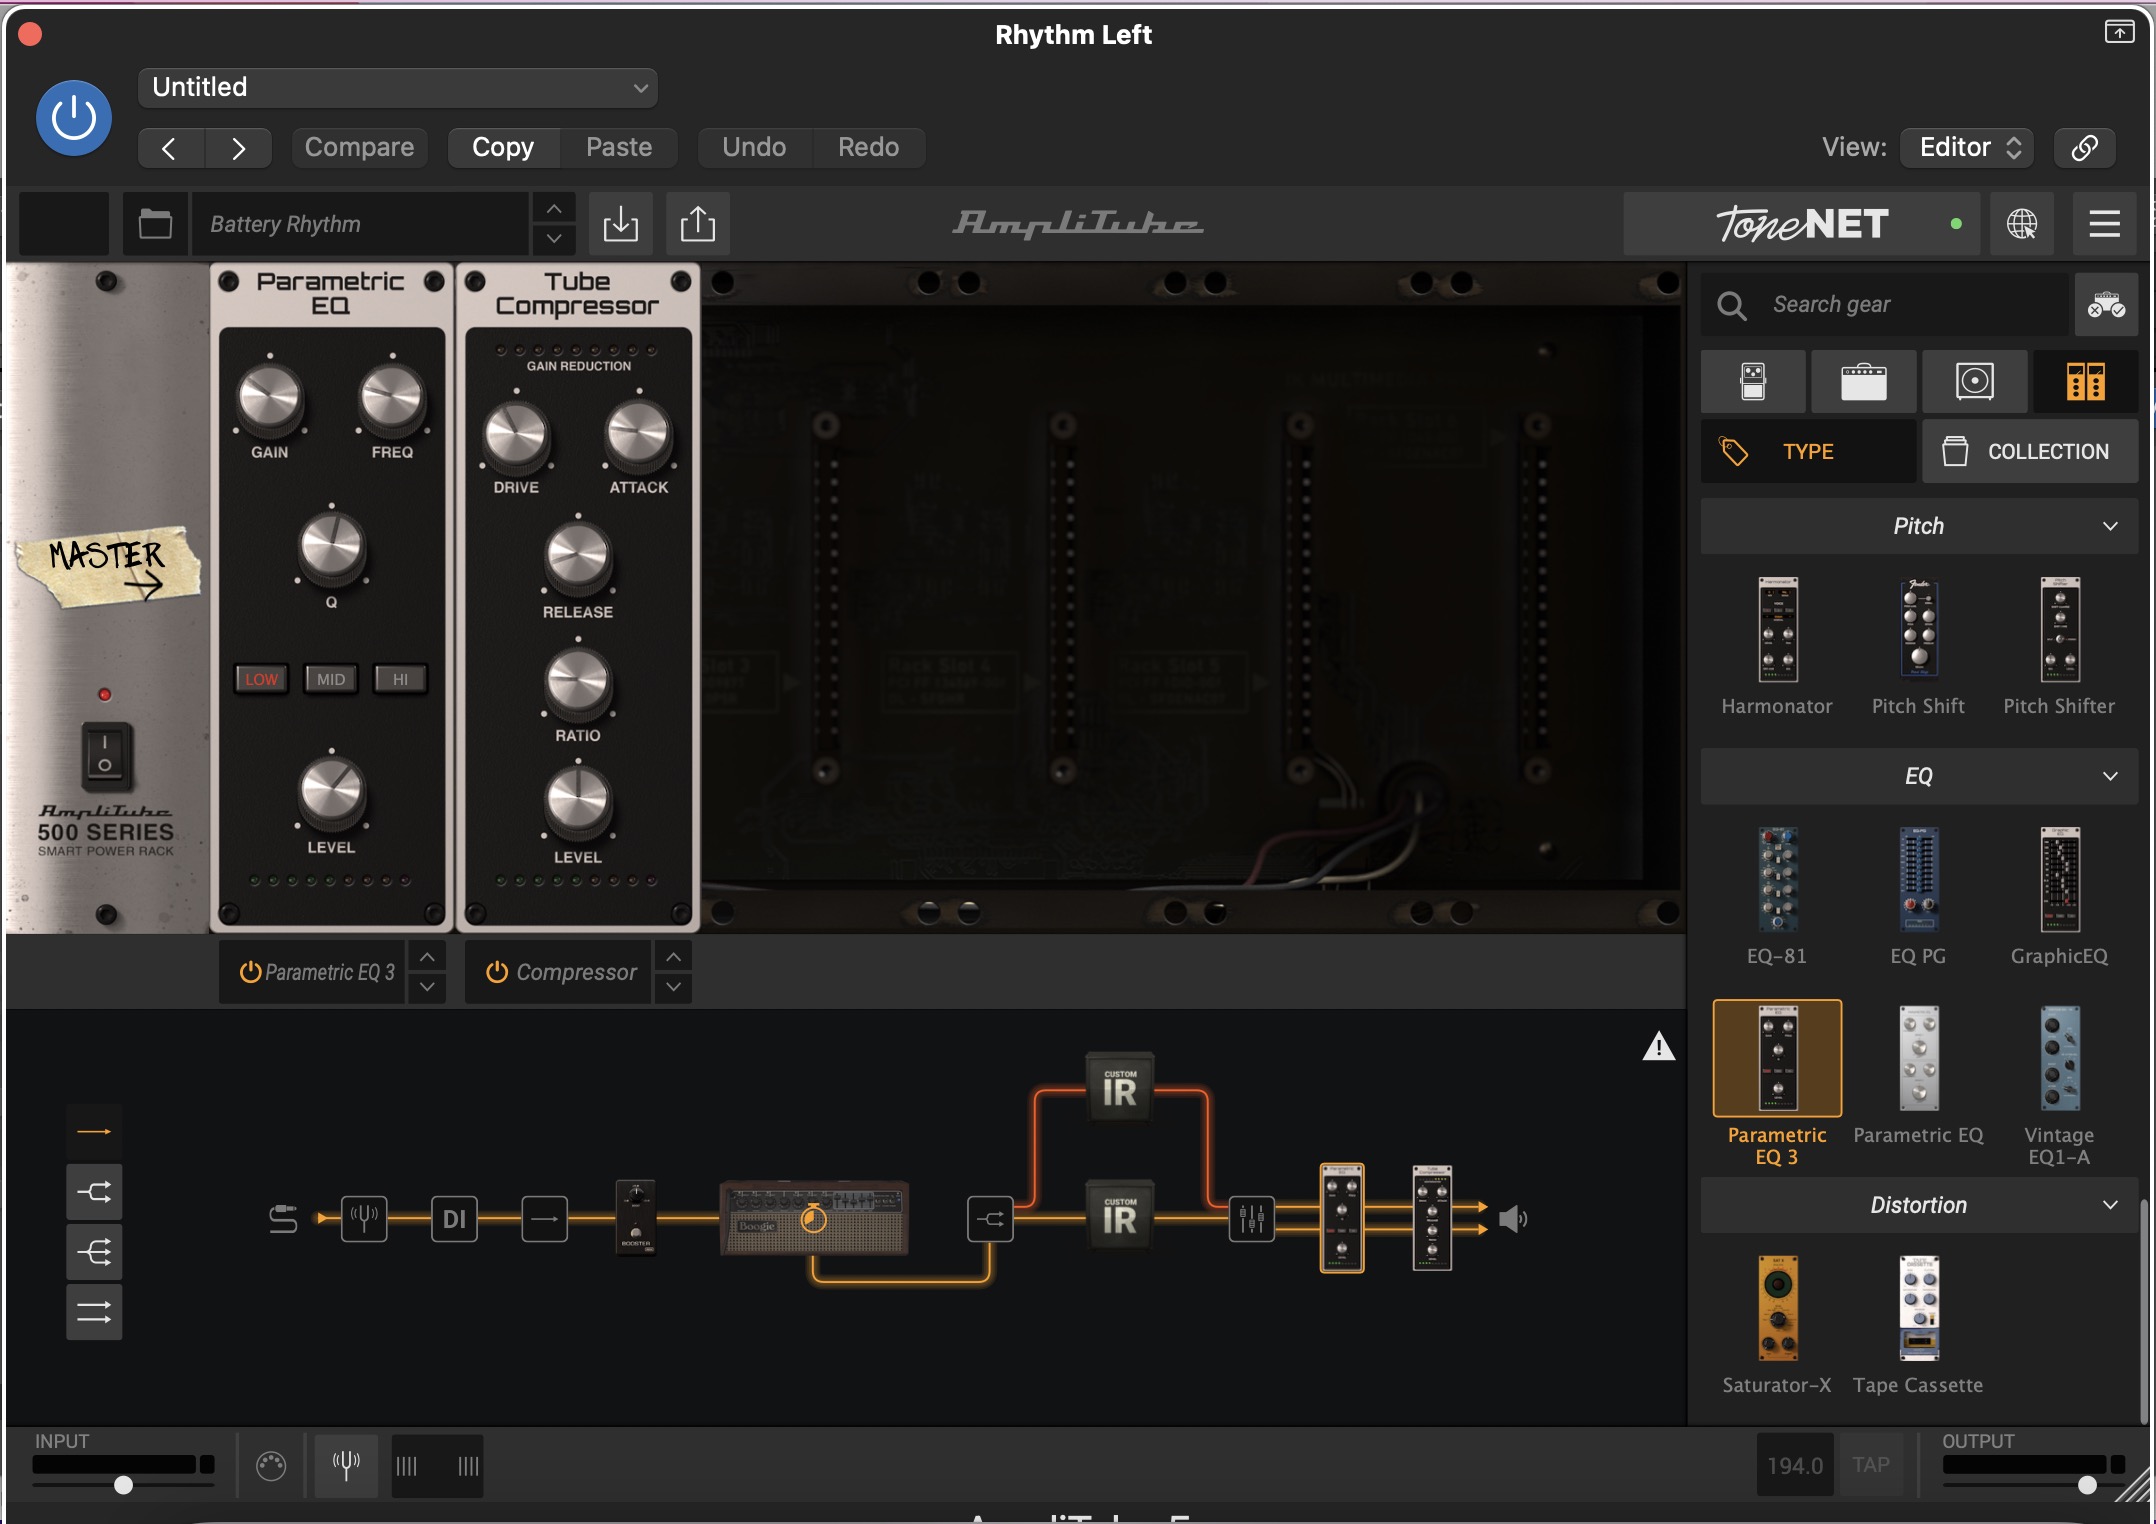Click the Copy button
Image resolution: width=2156 pixels, height=1524 pixels.
tap(503, 148)
